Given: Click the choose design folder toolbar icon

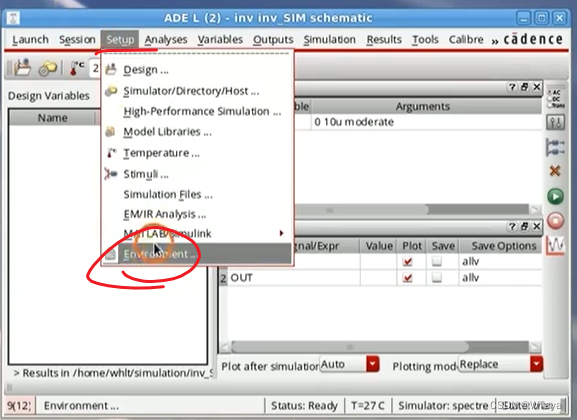Looking at the screenshot, I should (x=22, y=68).
